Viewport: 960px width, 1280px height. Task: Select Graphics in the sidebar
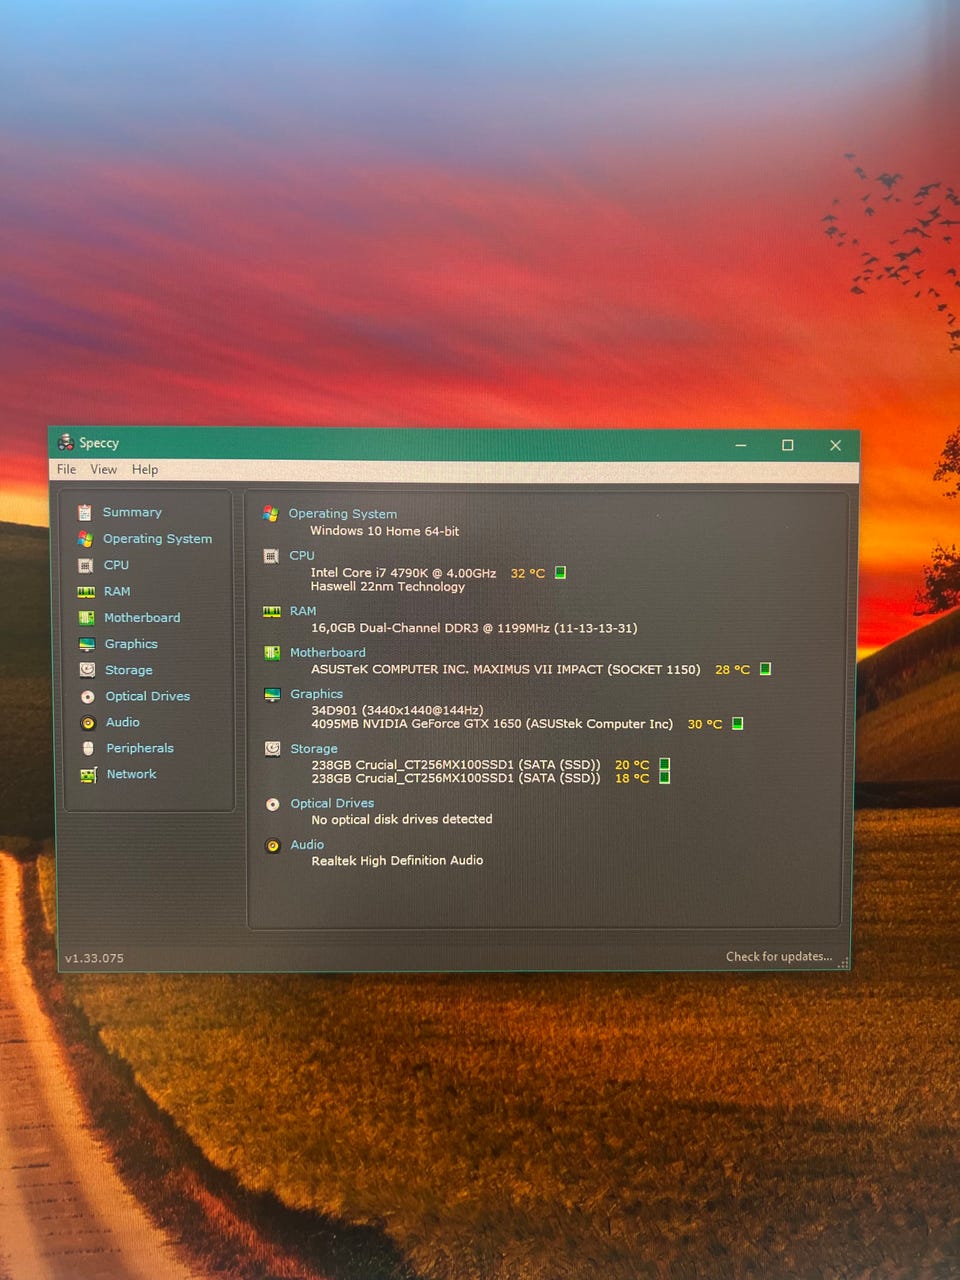[131, 644]
